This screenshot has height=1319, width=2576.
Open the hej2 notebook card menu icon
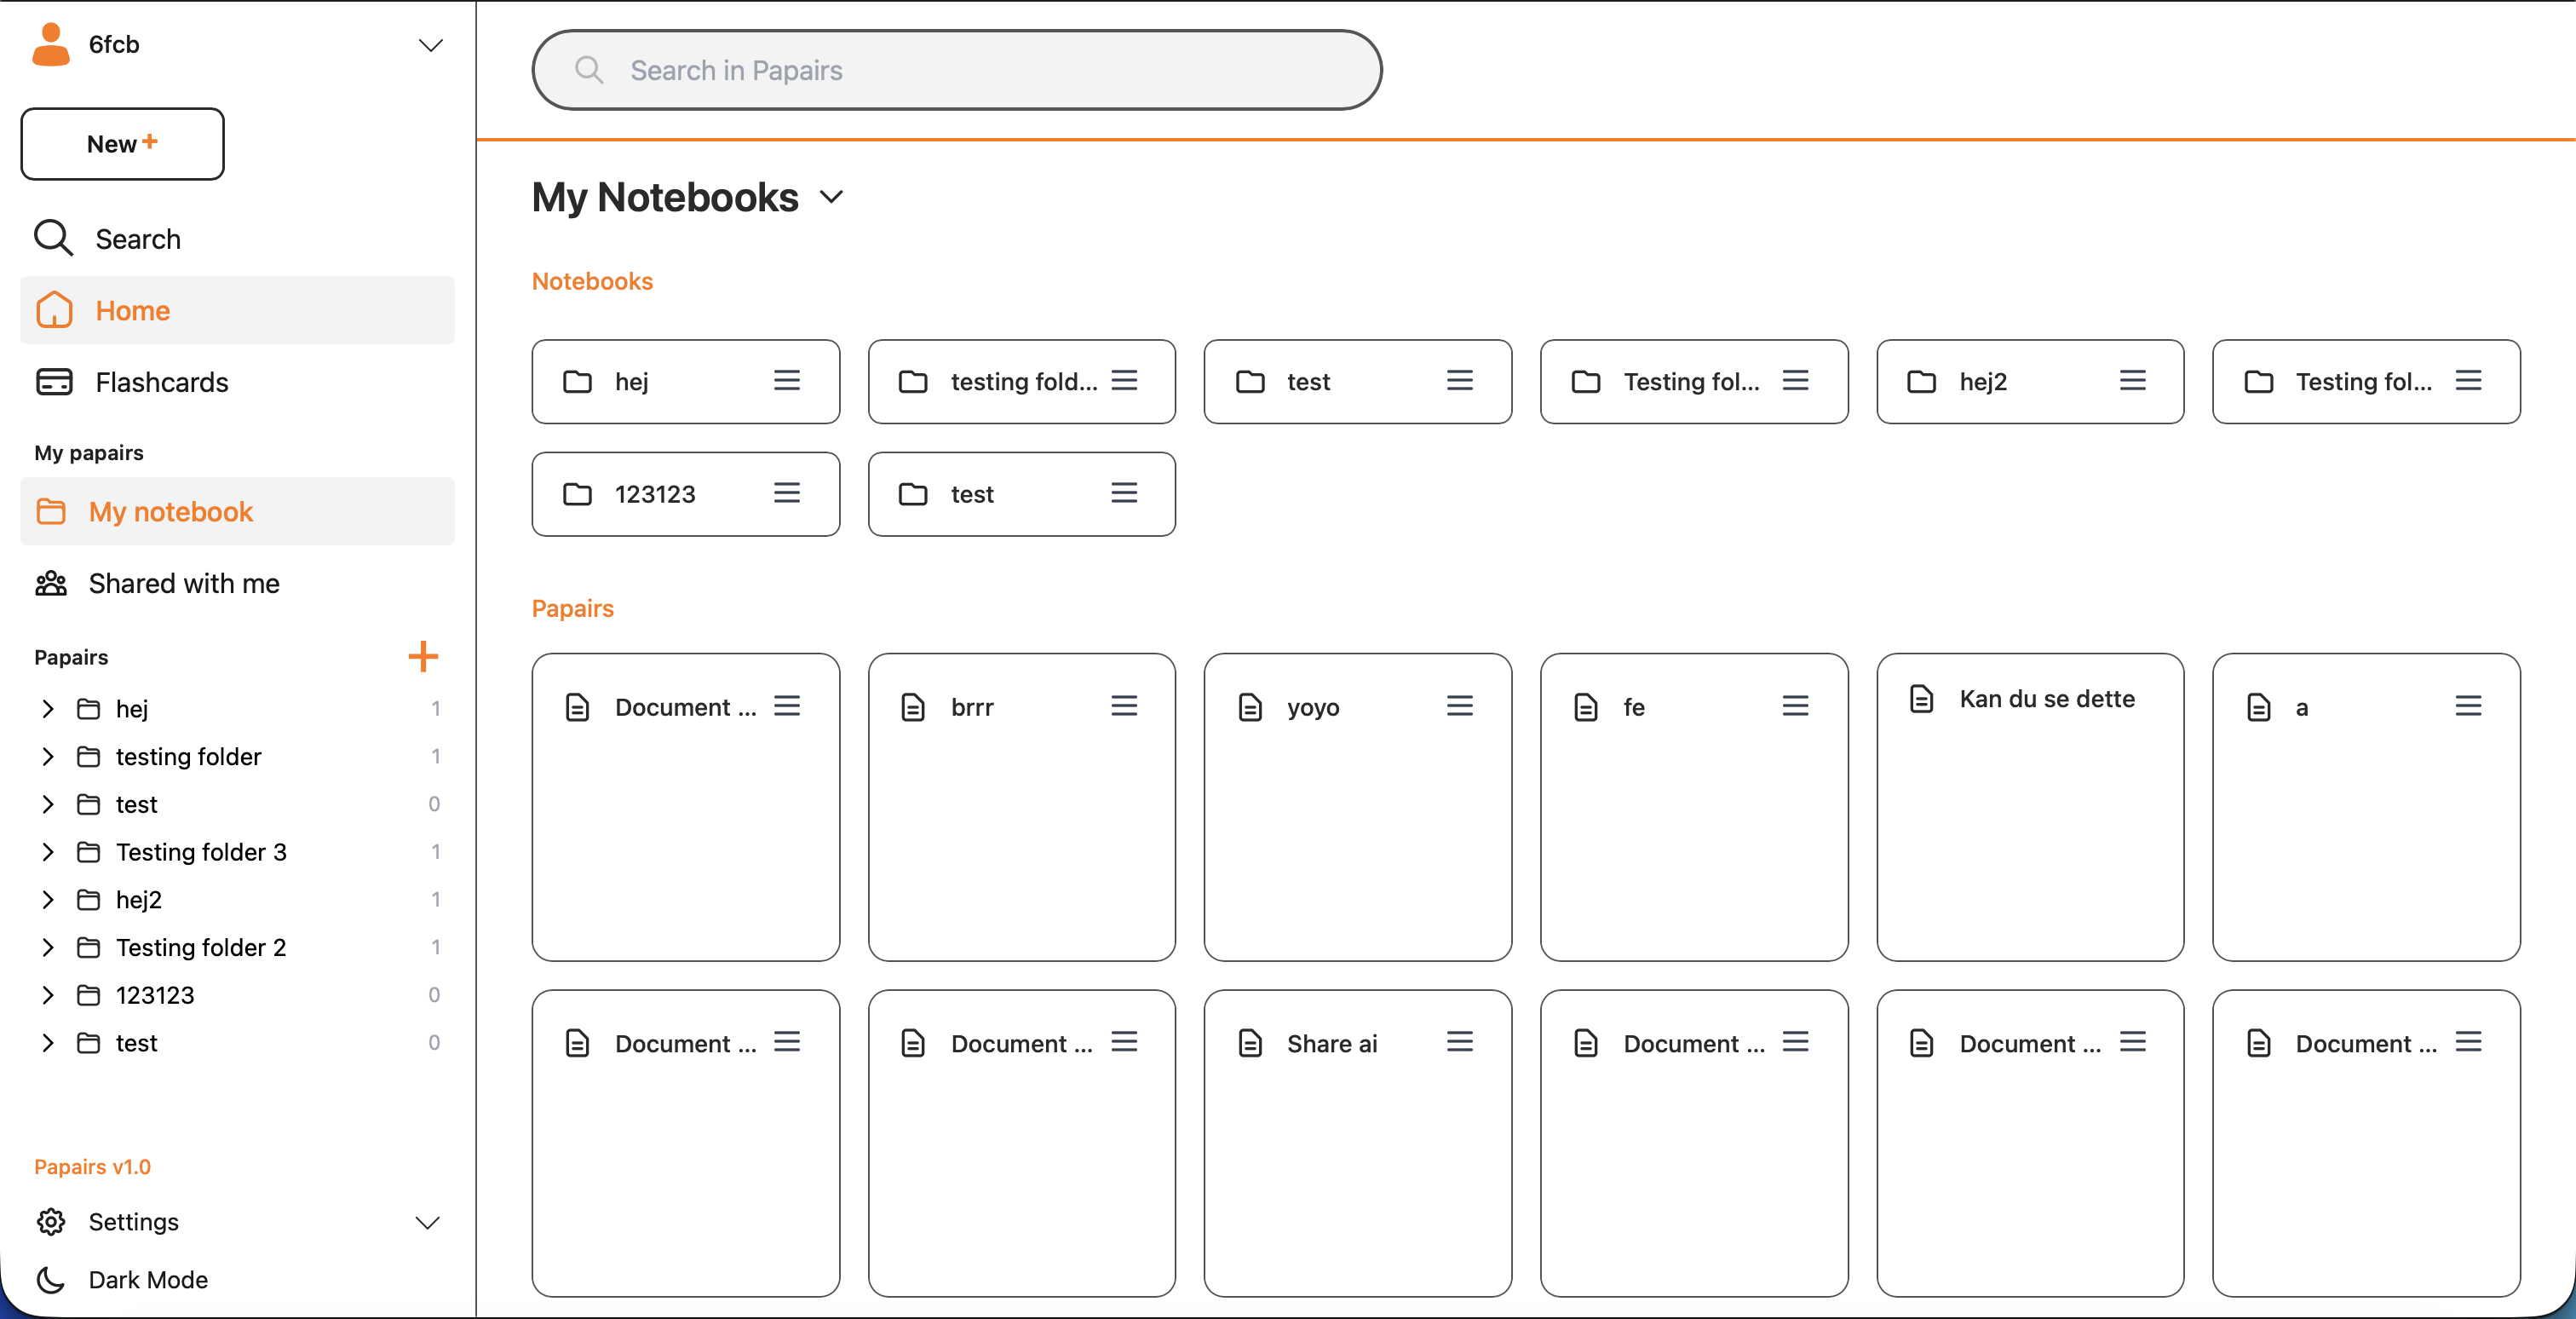click(x=2131, y=380)
